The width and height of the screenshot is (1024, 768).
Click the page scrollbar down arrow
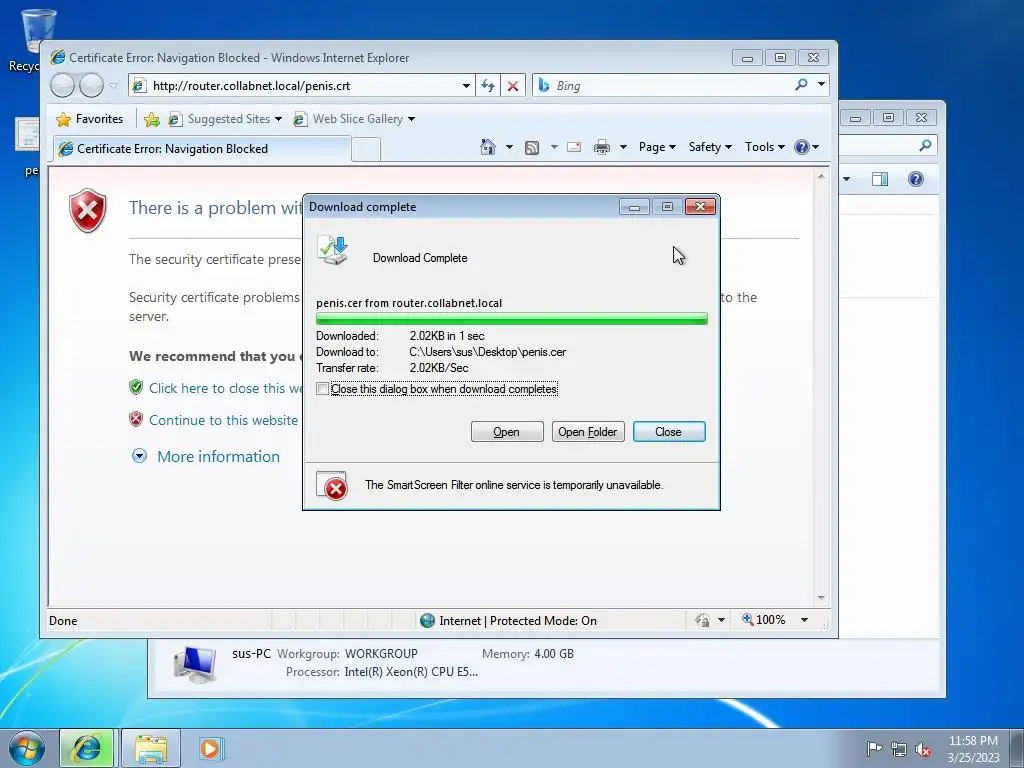point(821,598)
